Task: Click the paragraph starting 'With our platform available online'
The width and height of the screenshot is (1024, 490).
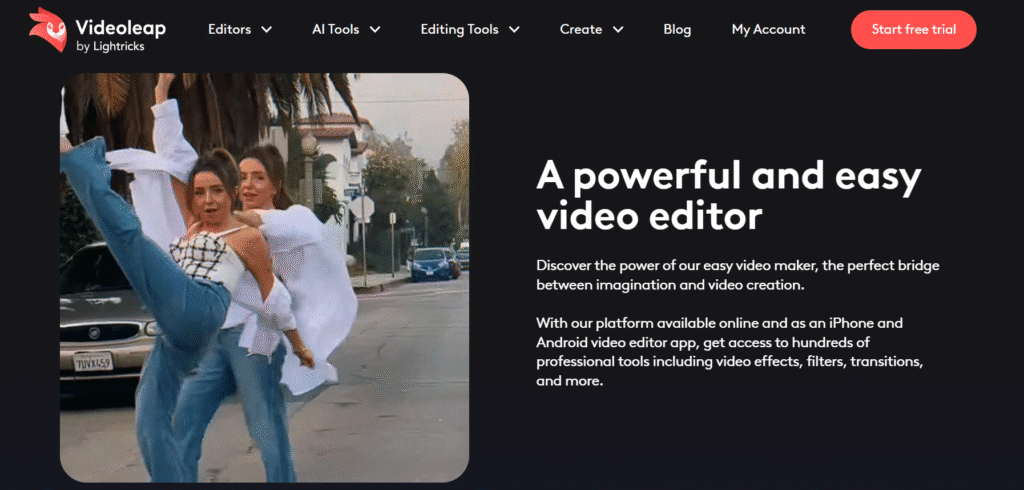Action: (729, 352)
